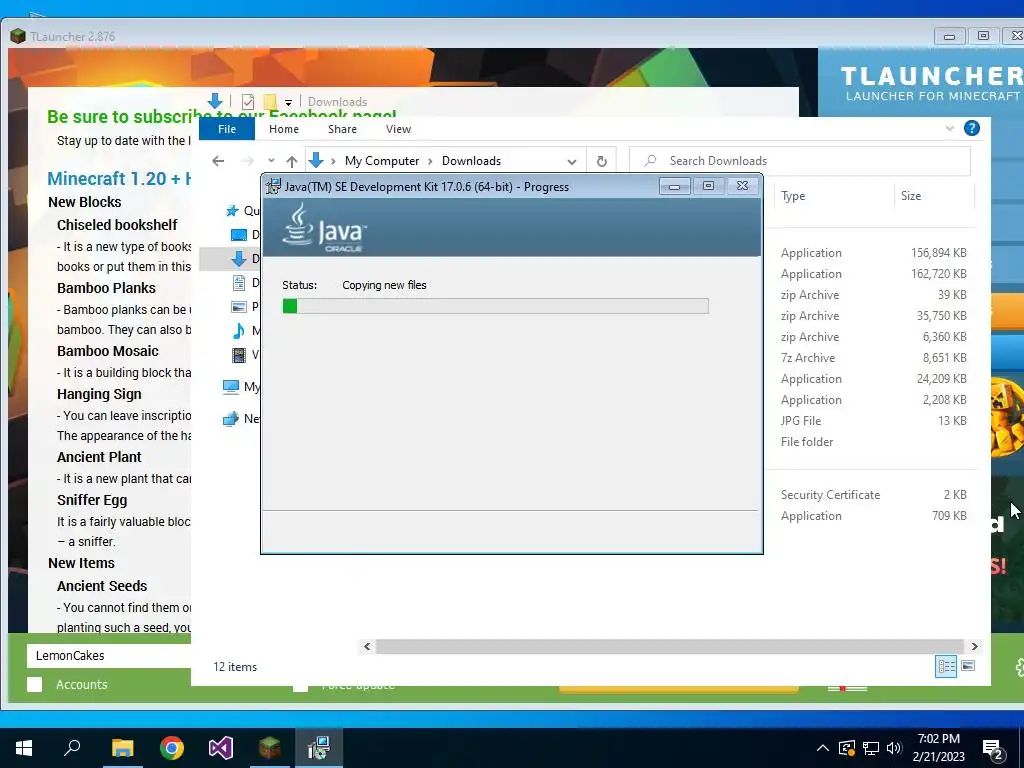Select Network in the navigation pane
The image size is (1024, 768).
pos(241,419)
